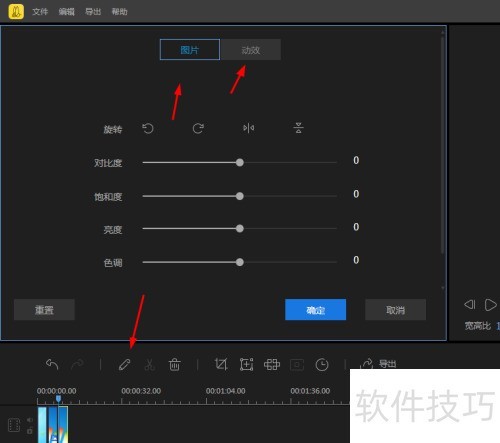Switch to the 动效 tab
500x443 pixels.
click(251, 50)
